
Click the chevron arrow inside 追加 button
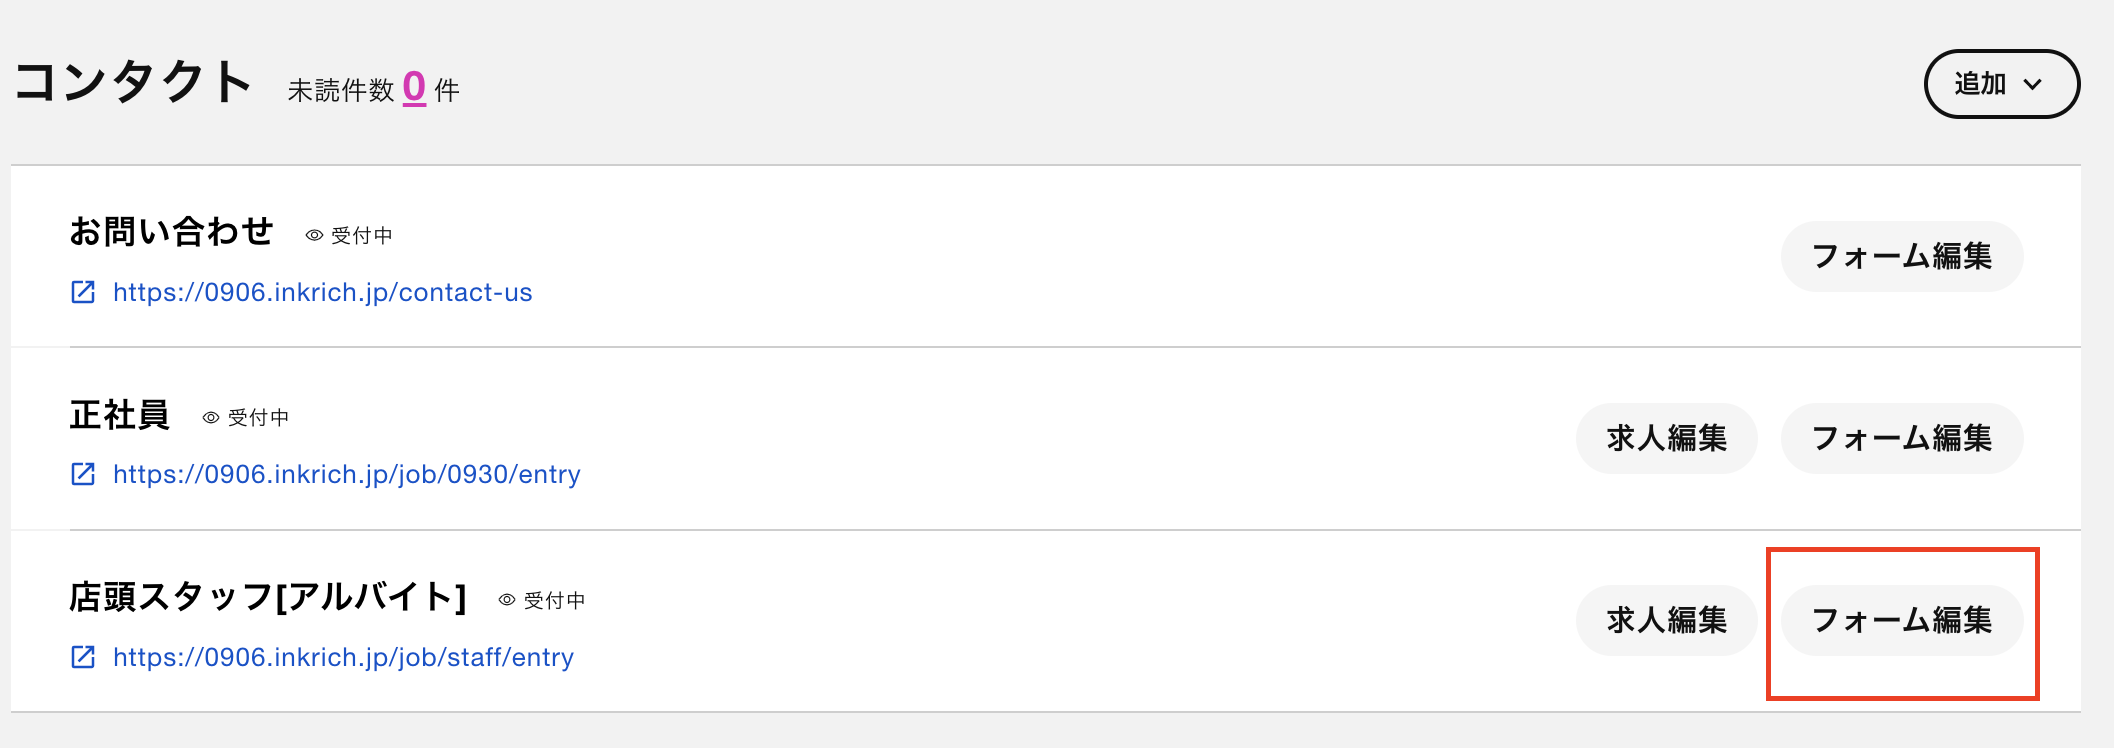coord(2033,85)
